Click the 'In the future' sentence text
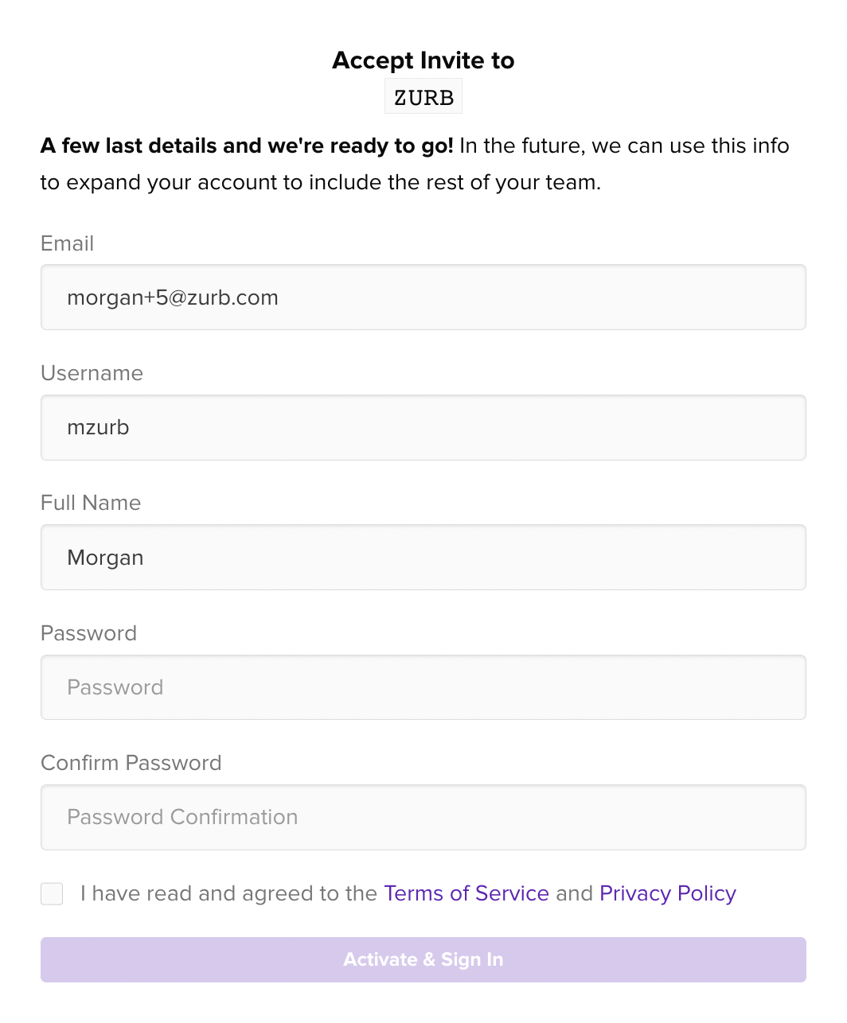This screenshot has width=847, height=1023. pyautogui.click(x=624, y=146)
